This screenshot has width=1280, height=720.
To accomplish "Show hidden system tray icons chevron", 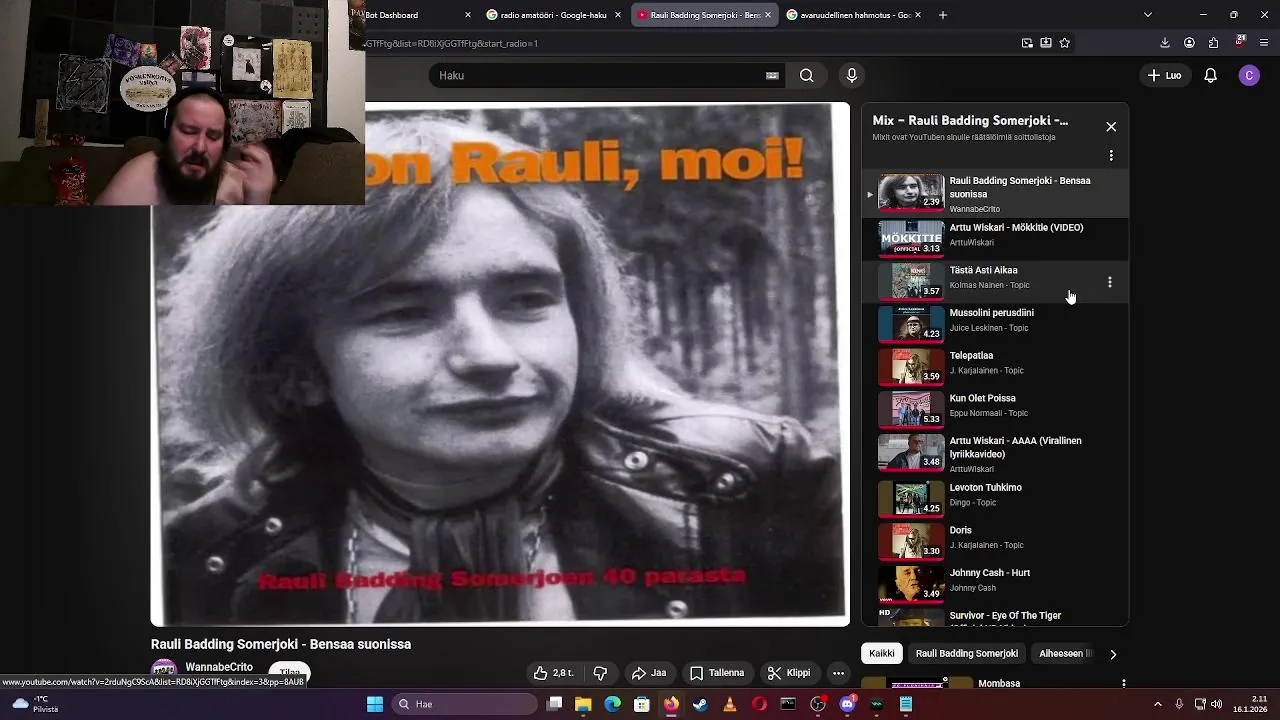I will (x=1158, y=704).
